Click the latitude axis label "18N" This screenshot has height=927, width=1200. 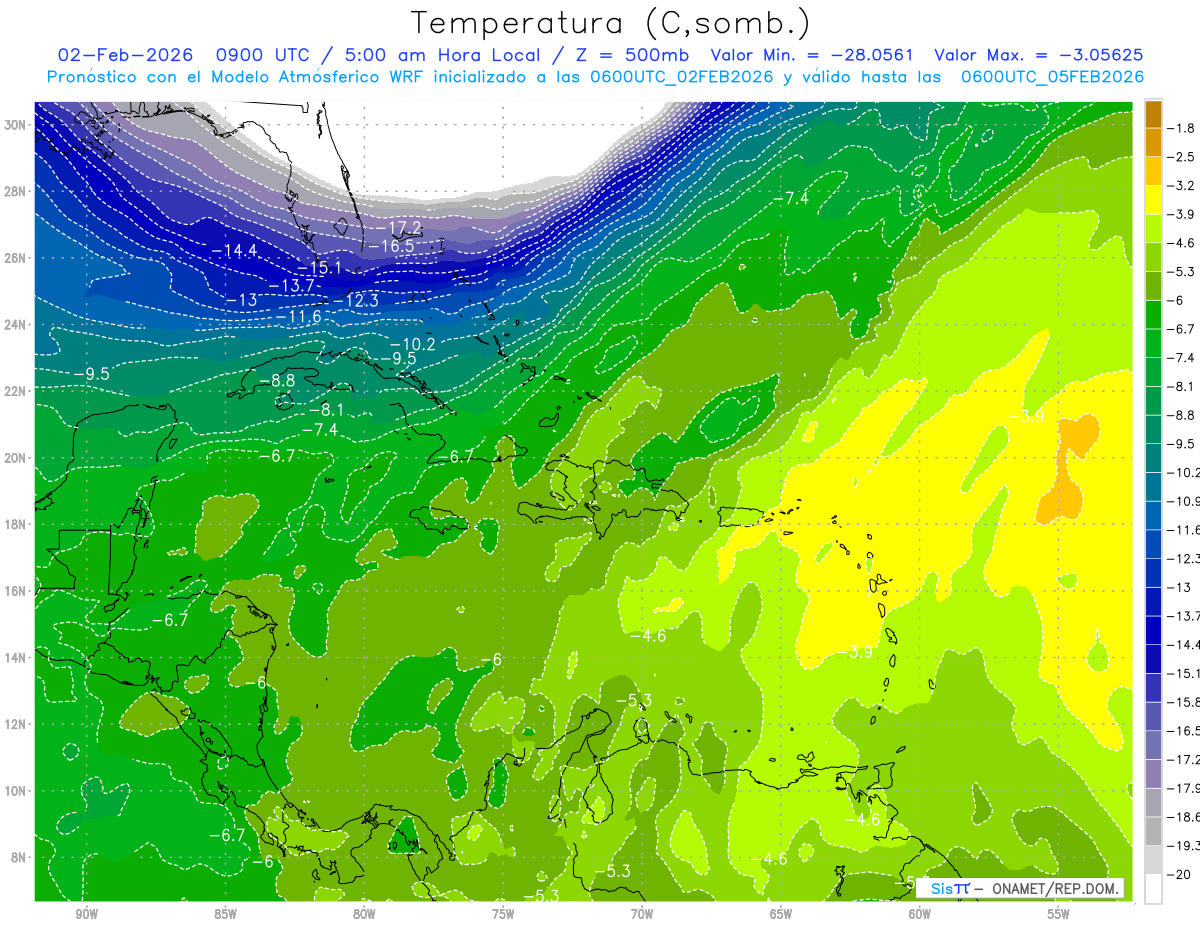click(x=15, y=524)
